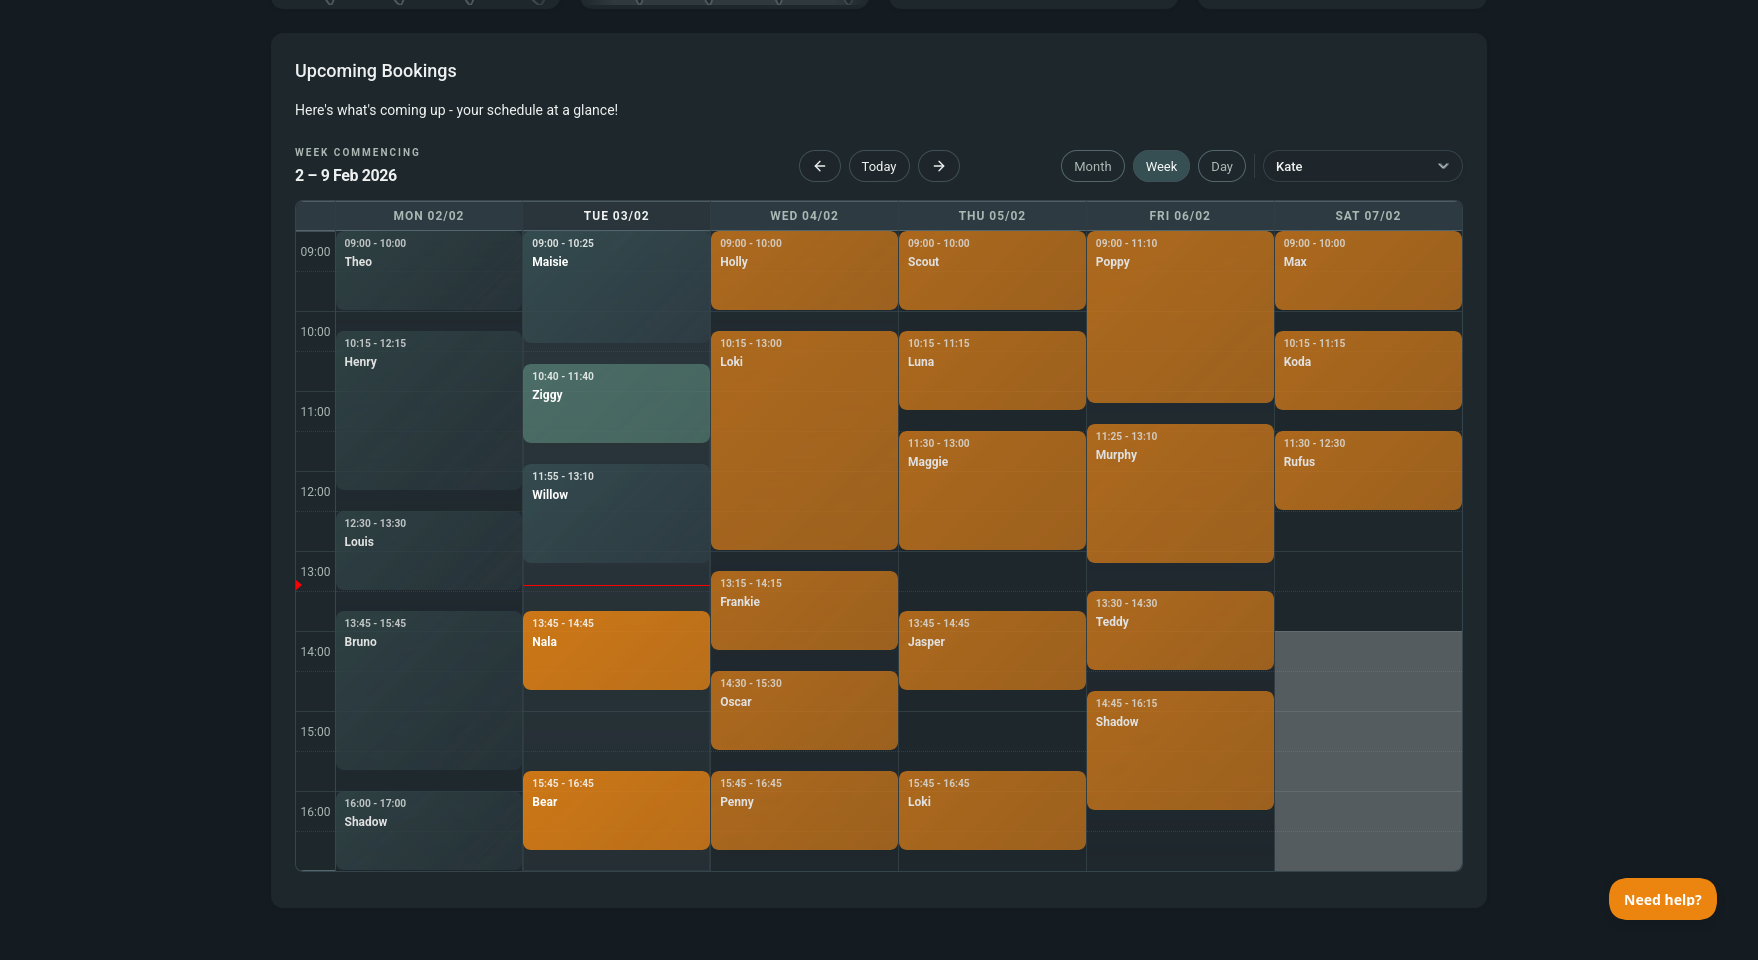Go to previous week with left arrow

[819, 166]
